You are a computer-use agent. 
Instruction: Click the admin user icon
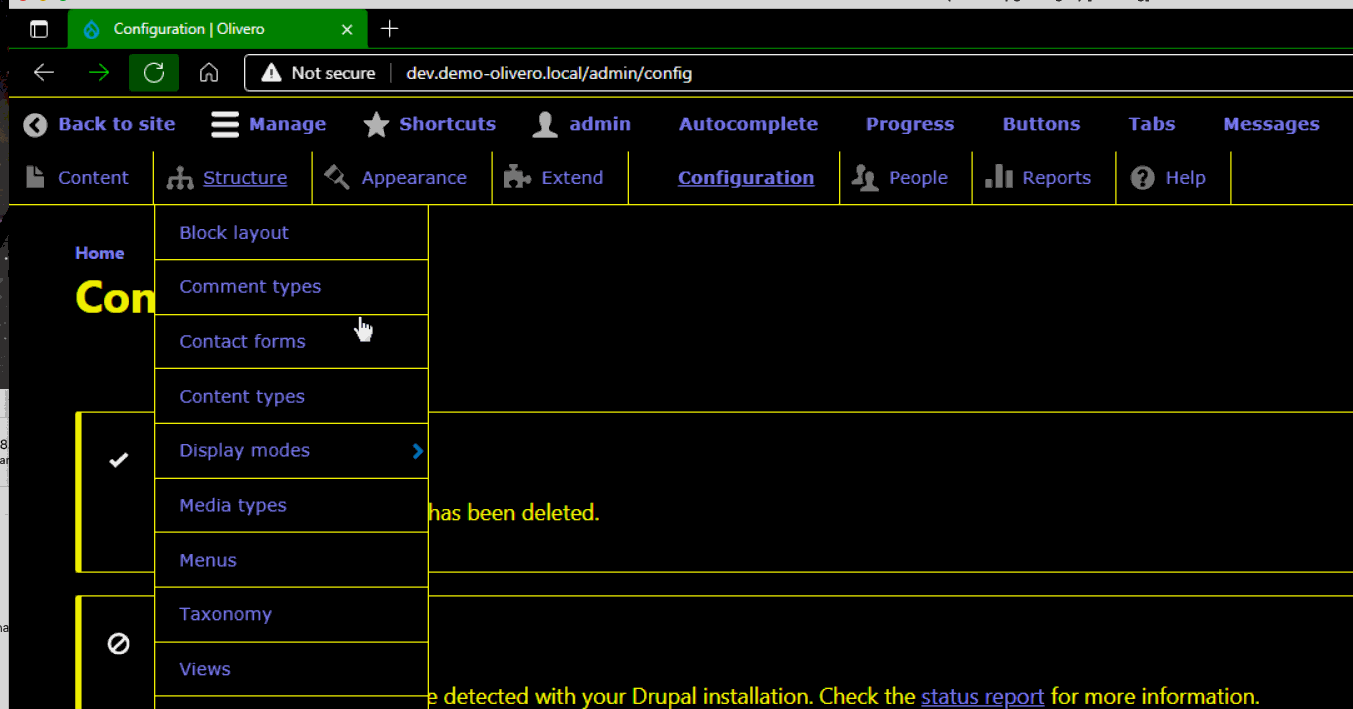click(545, 125)
